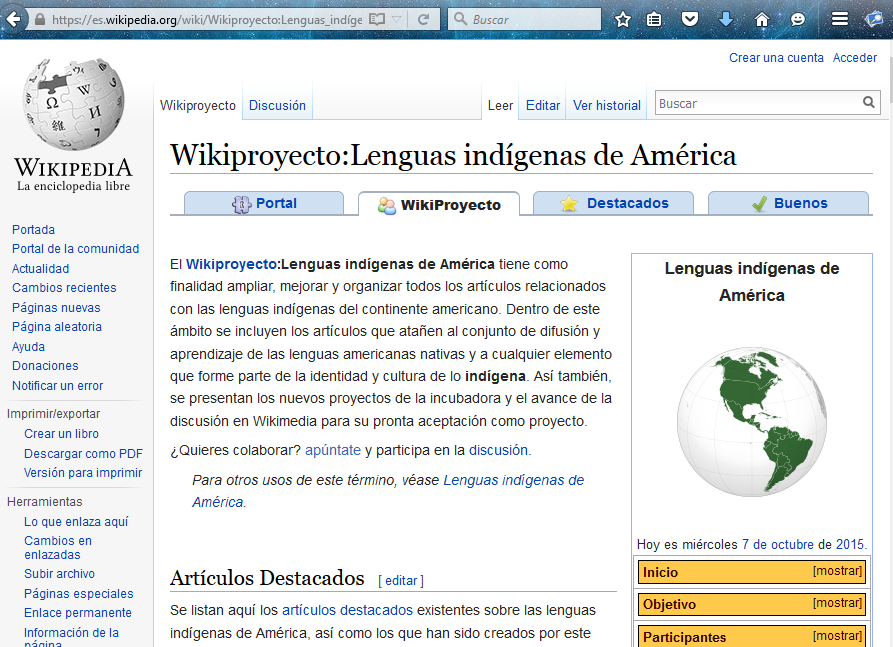The width and height of the screenshot is (893, 647).
Task: Switch to the Discusión tab
Action: [277, 105]
